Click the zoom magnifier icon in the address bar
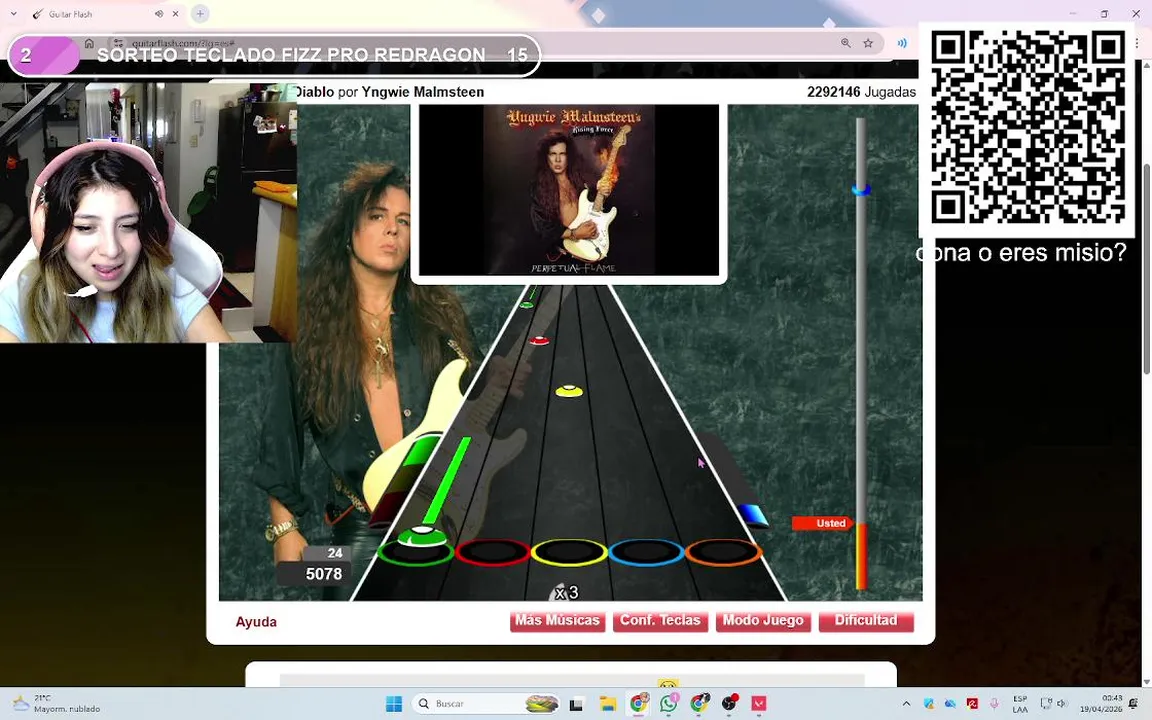Screen dimensions: 1152x720 [846, 43]
